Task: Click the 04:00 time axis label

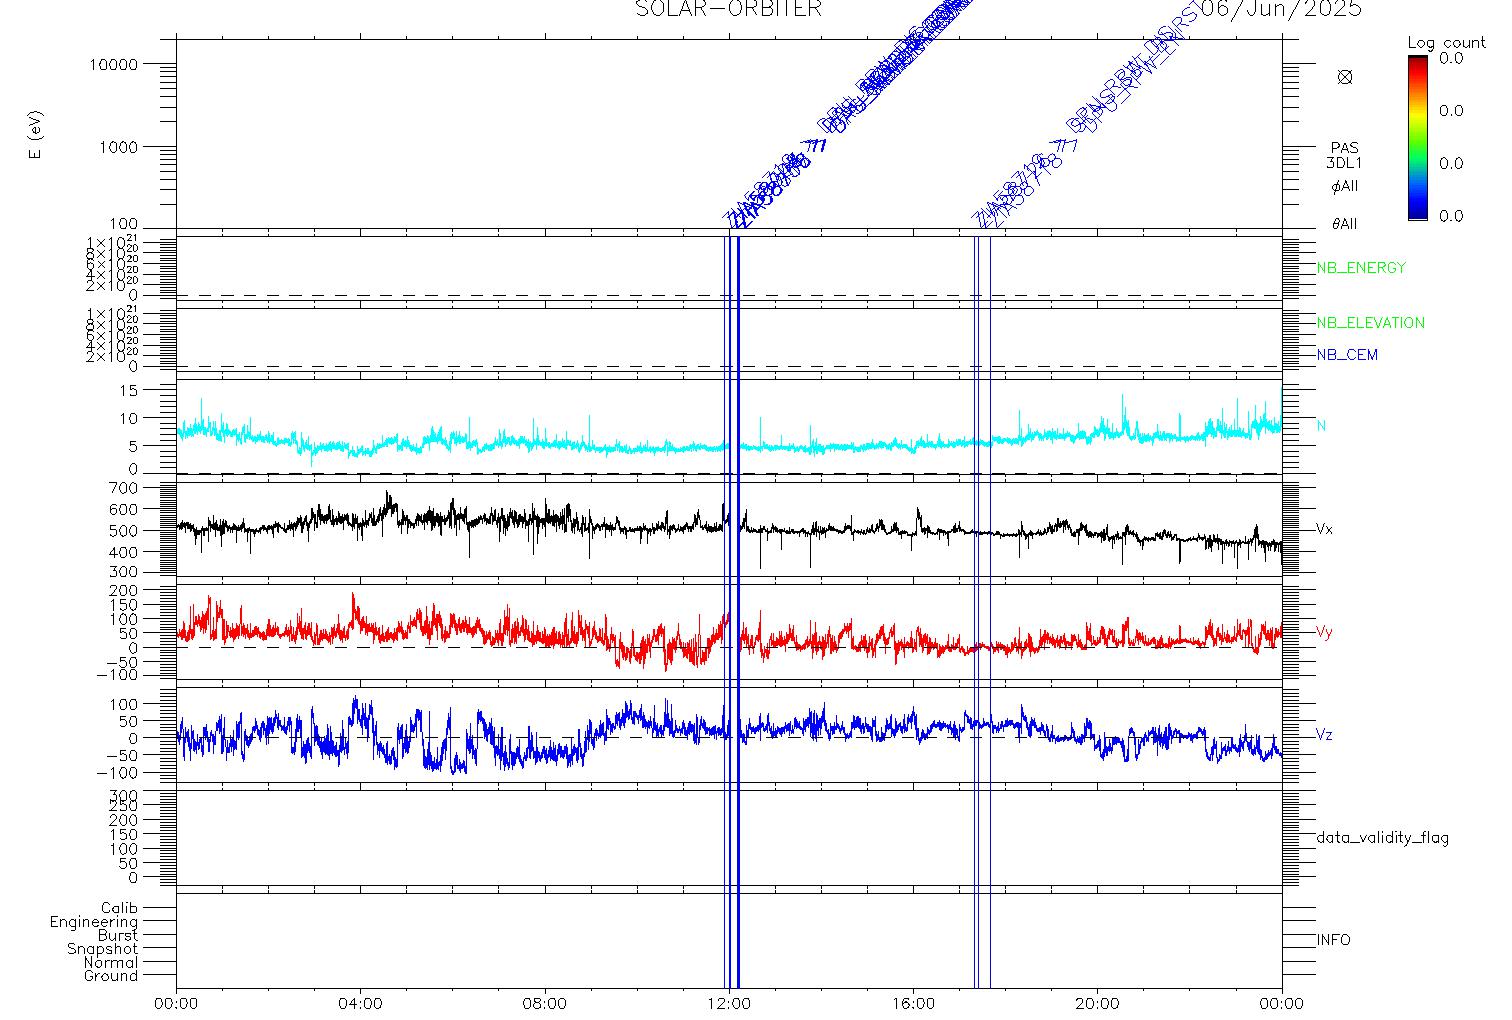Action: [x=361, y=1004]
